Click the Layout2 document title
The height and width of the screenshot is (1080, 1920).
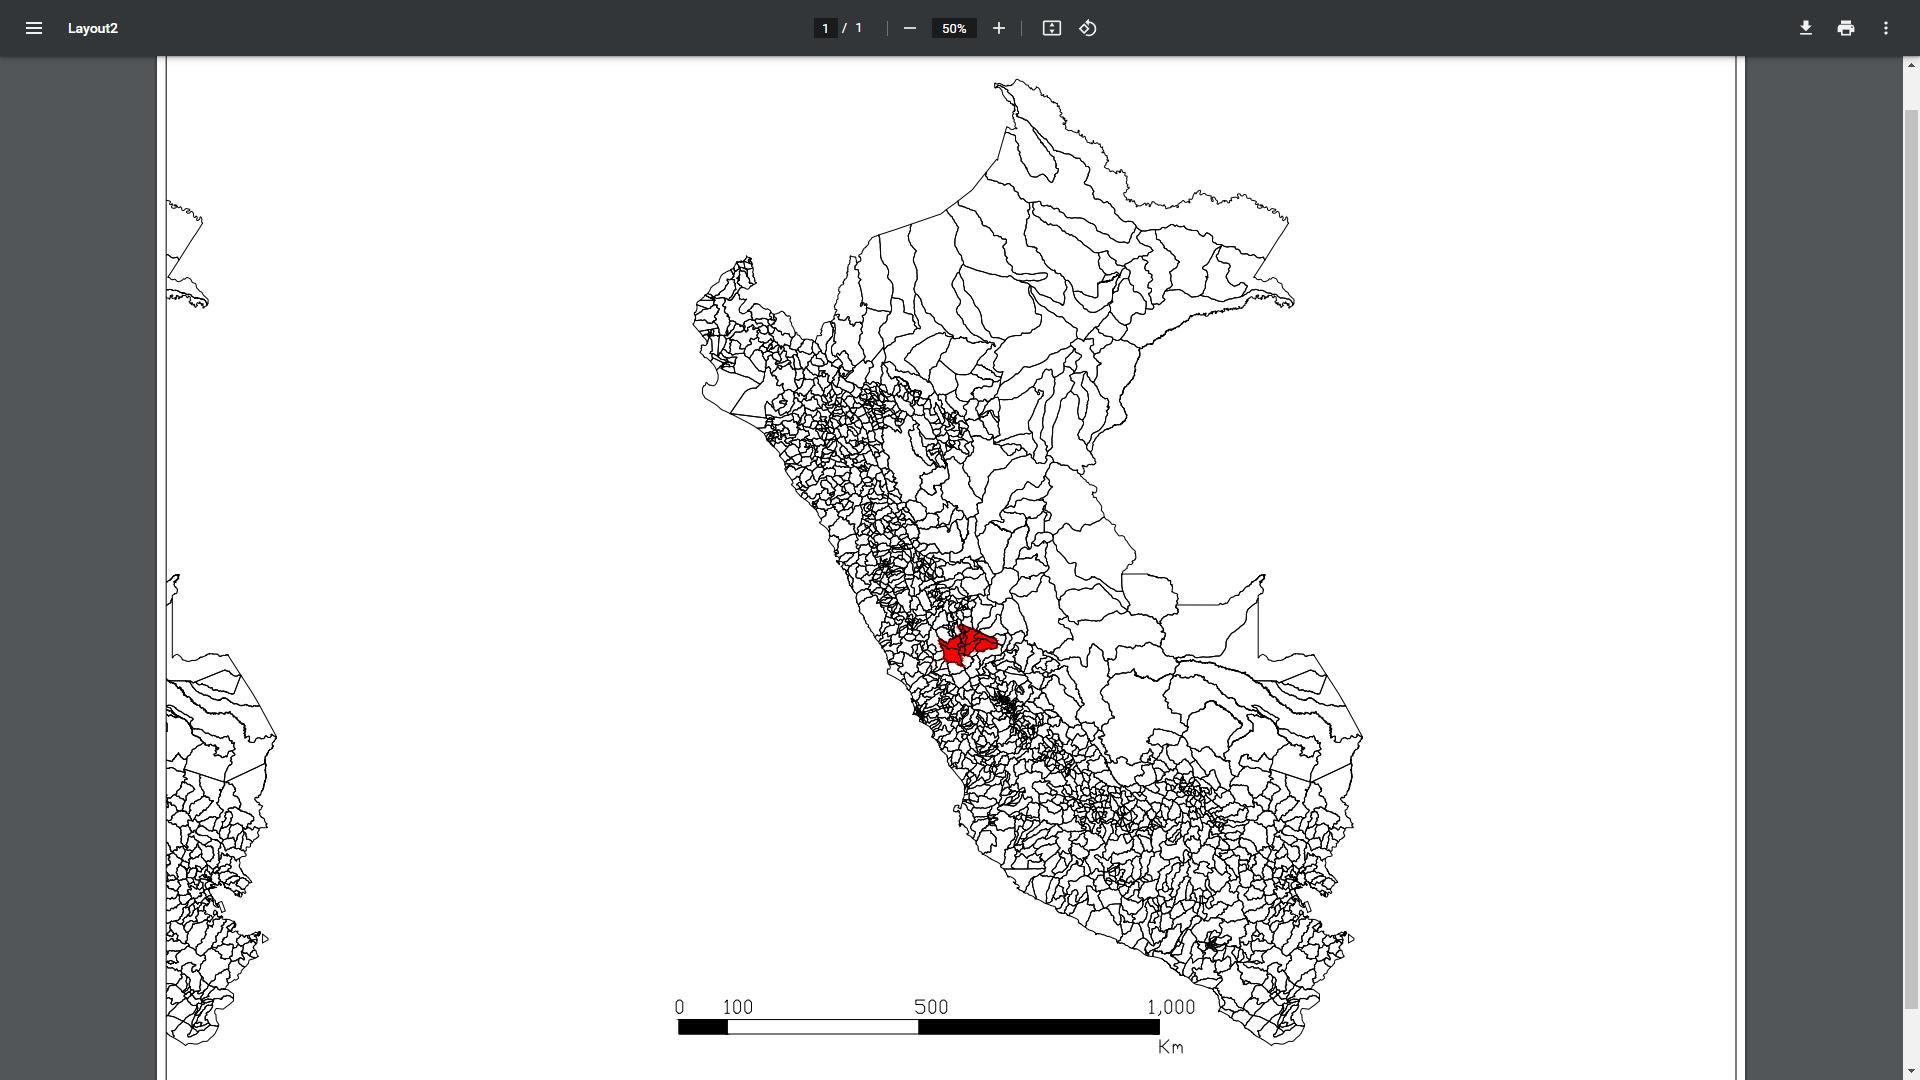93,28
